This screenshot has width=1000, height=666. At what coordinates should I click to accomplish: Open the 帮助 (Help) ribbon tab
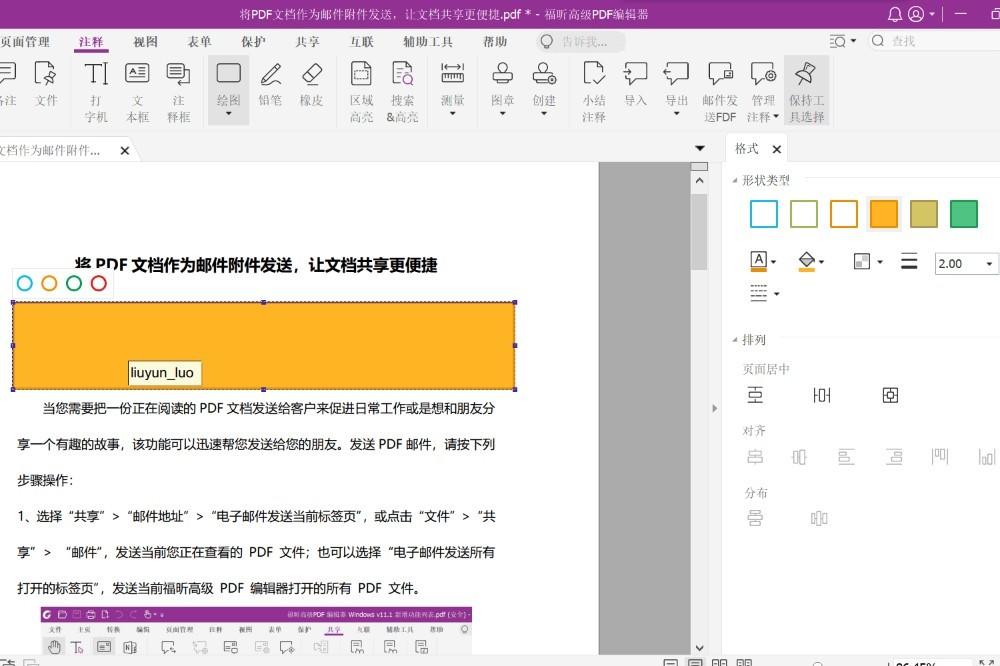coord(495,41)
